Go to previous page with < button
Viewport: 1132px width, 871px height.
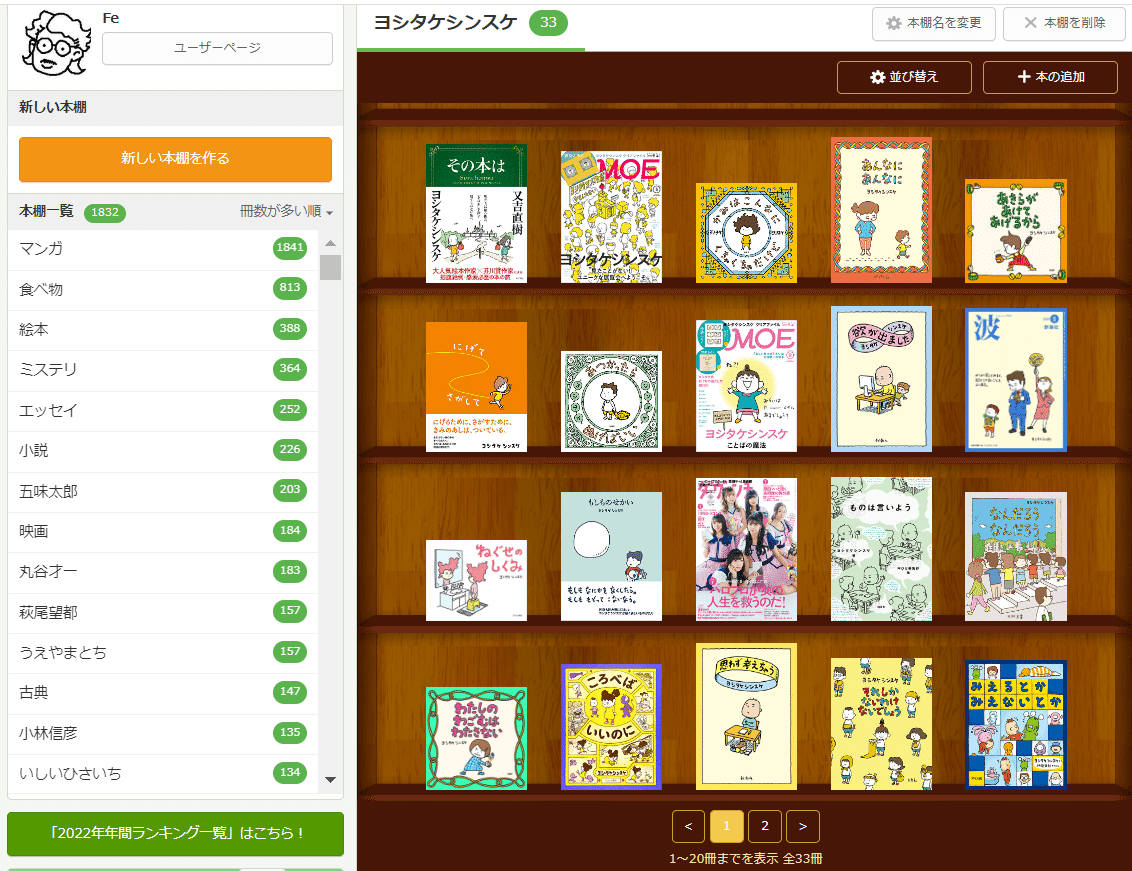pyautogui.click(x=688, y=827)
